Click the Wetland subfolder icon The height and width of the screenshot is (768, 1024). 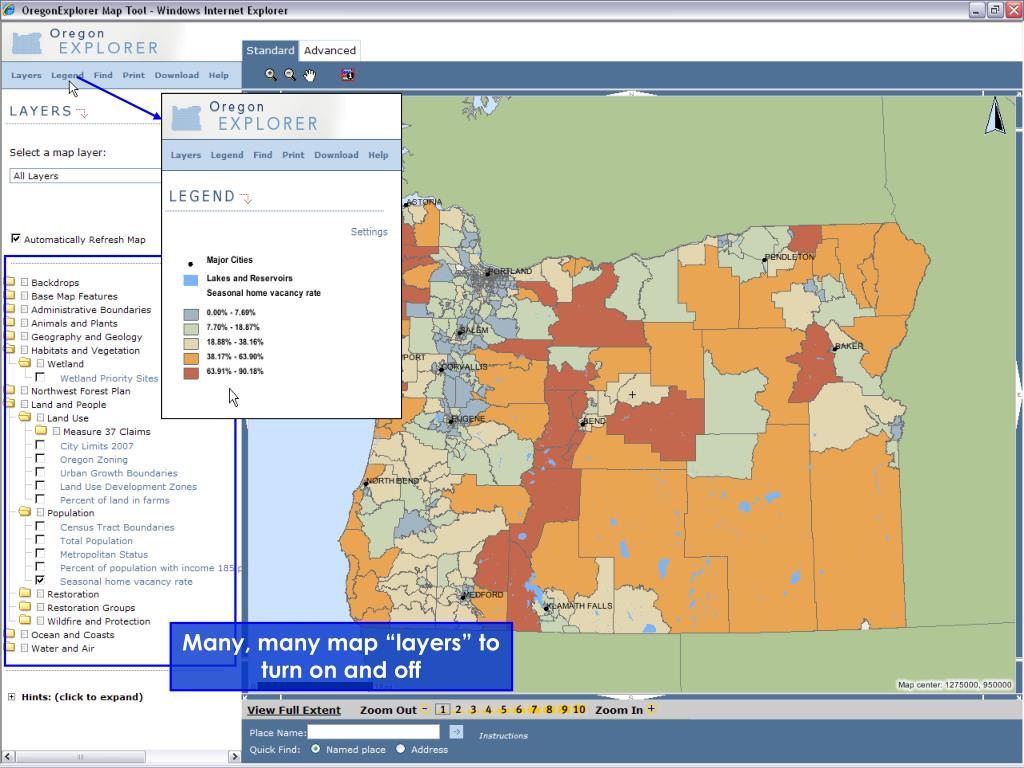tap(25, 363)
